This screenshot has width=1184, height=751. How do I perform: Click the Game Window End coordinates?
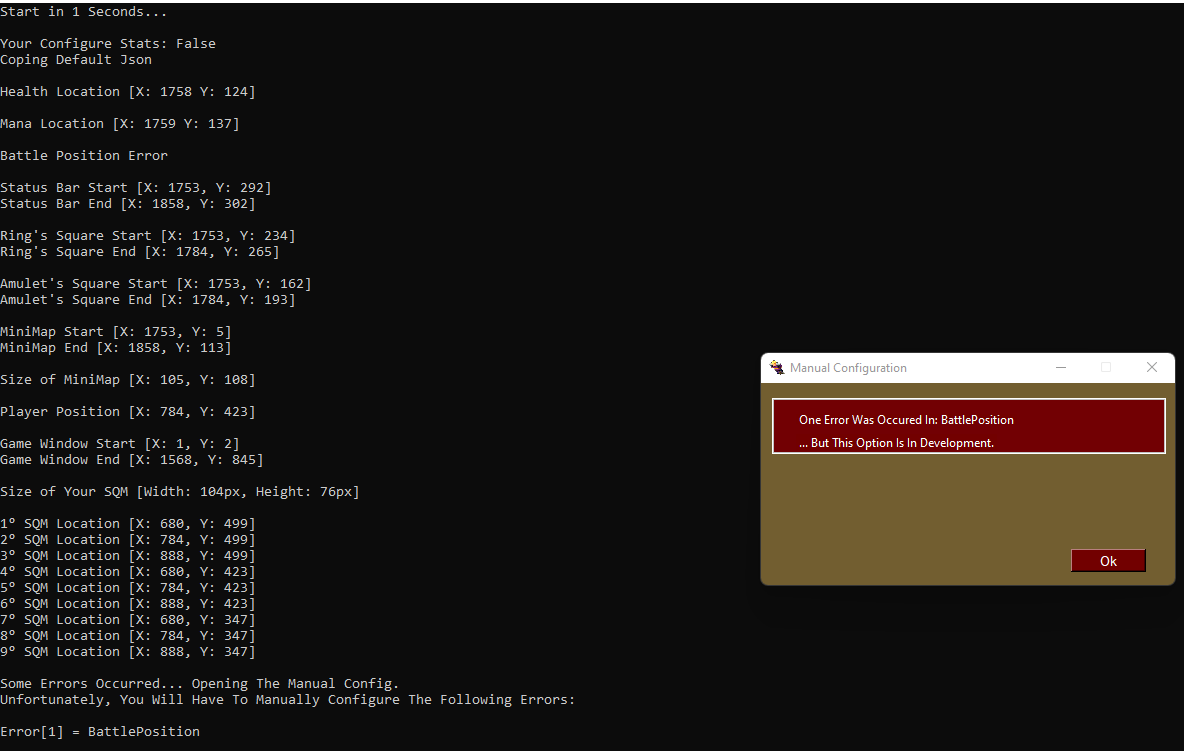(131, 459)
